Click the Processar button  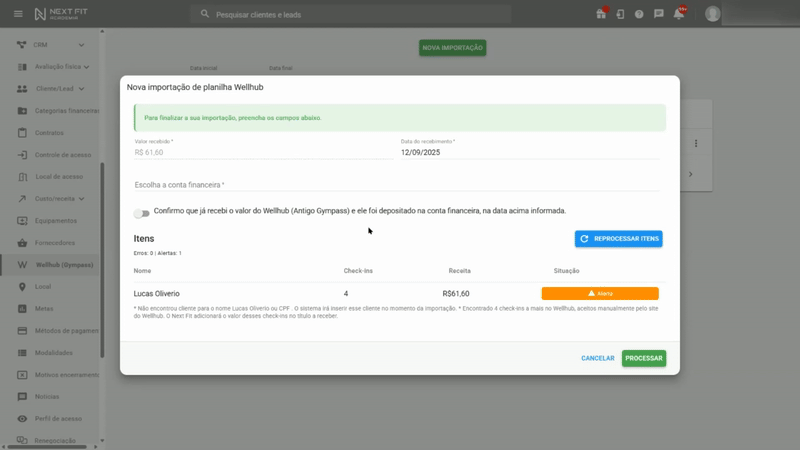pyautogui.click(x=643, y=358)
